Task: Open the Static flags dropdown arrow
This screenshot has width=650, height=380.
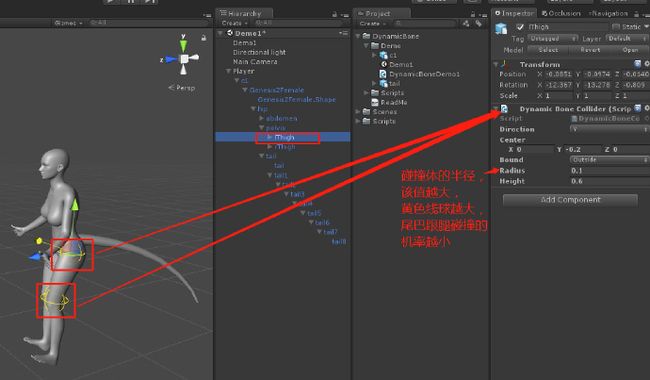Action: click(x=646, y=27)
